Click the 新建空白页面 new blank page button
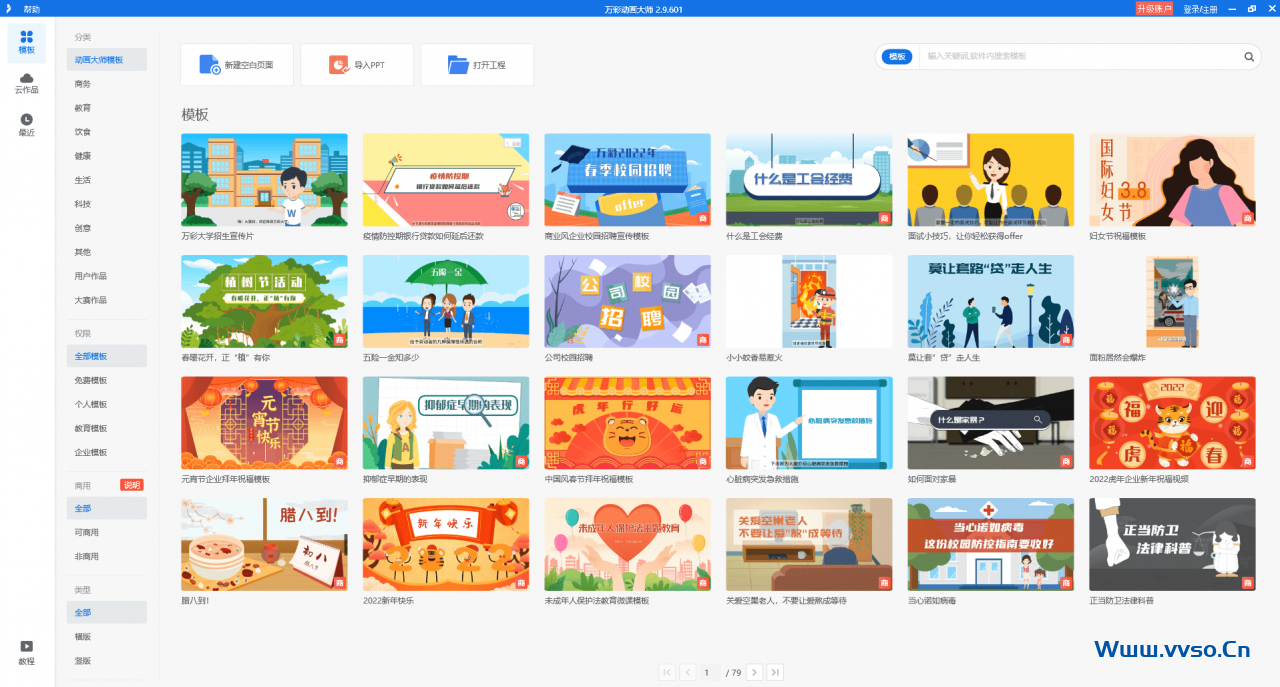This screenshot has height=687, width=1280. pyautogui.click(x=237, y=65)
